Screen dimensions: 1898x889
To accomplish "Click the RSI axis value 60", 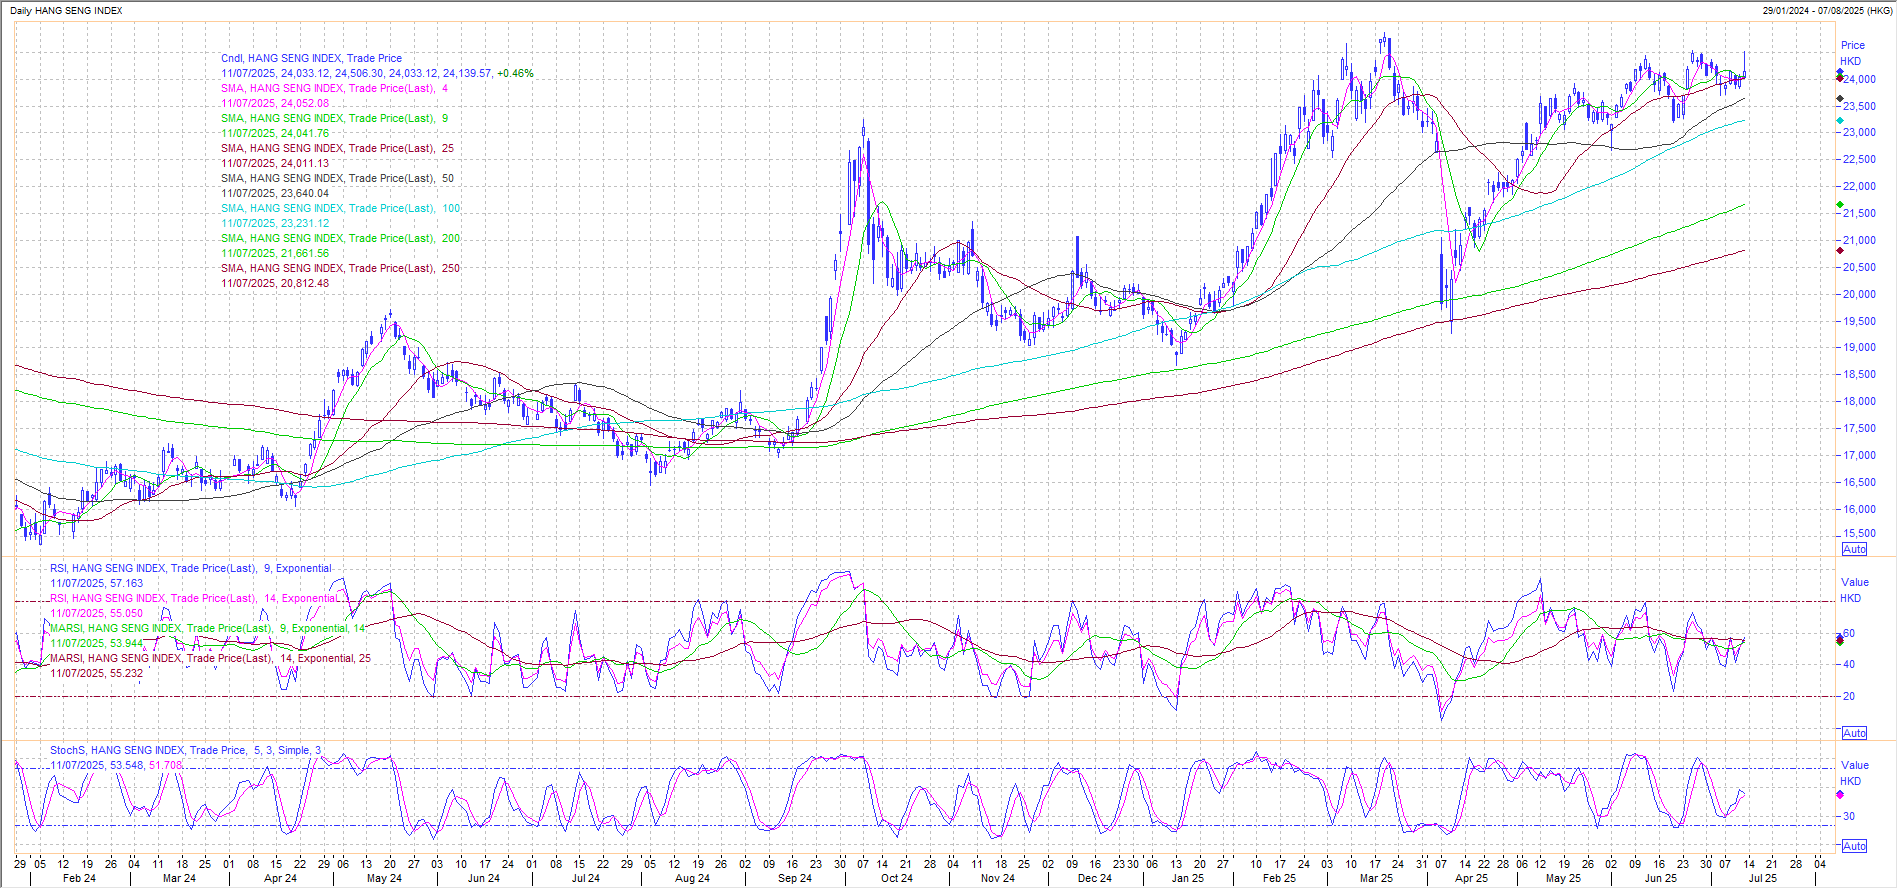I will (x=1848, y=633).
